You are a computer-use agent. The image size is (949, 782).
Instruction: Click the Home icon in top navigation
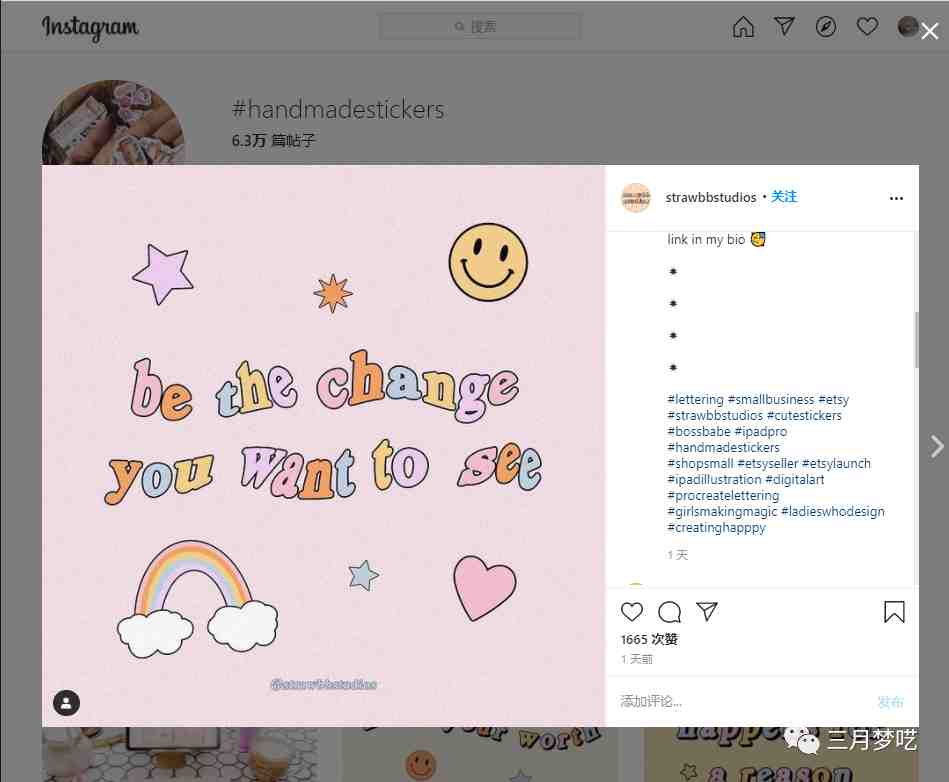743,27
